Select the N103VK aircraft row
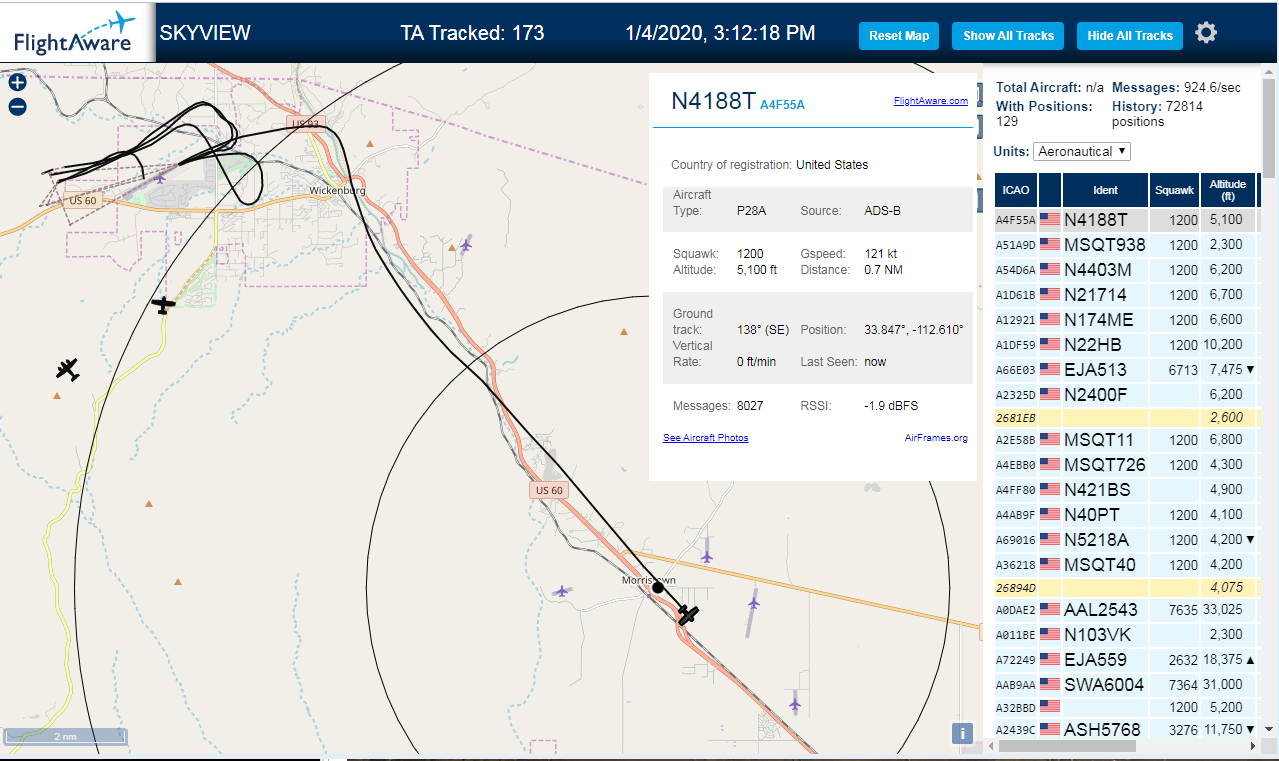This screenshot has height=761, width=1279. [1126, 635]
